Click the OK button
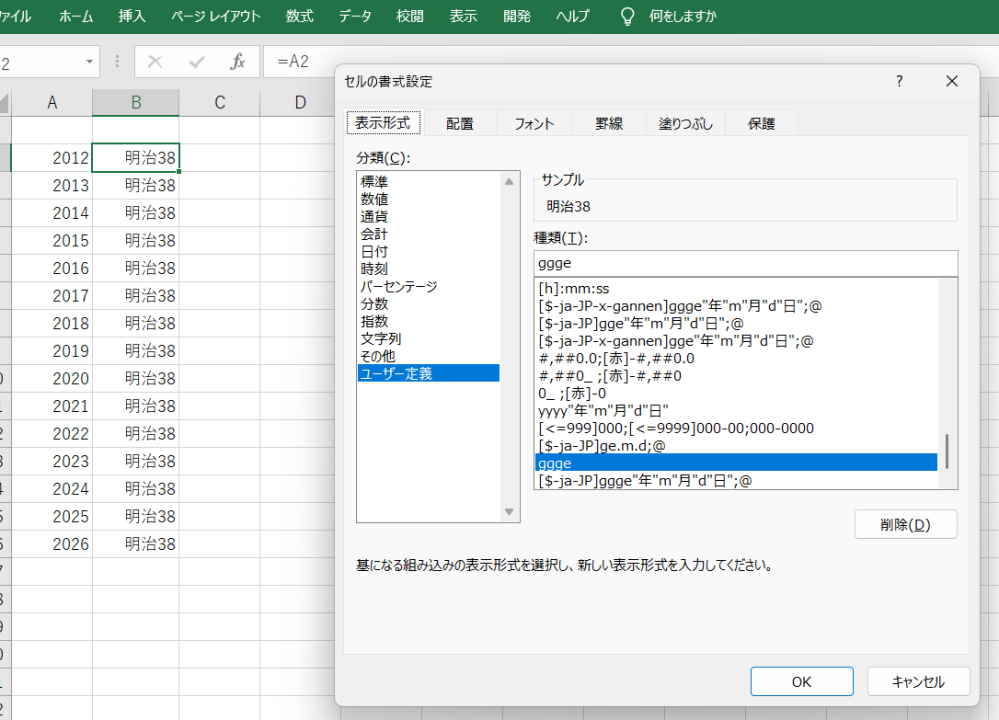Image resolution: width=999 pixels, height=720 pixels. [x=801, y=682]
